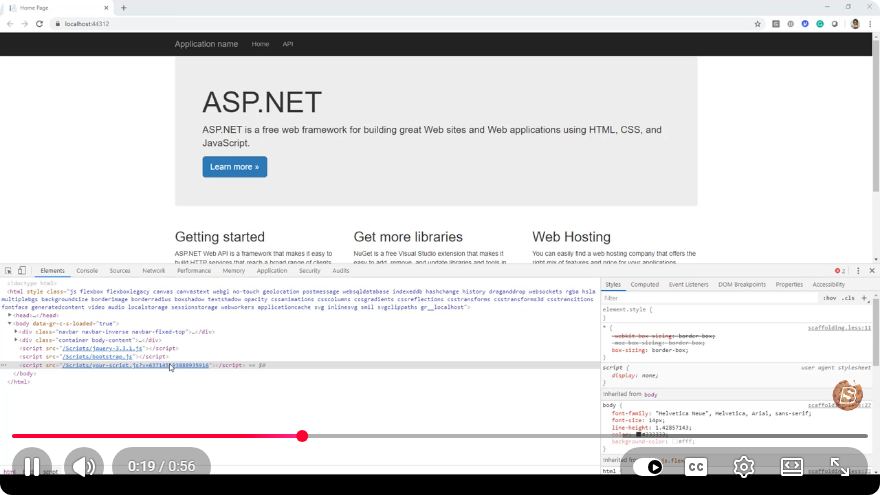The width and height of the screenshot is (880, 495).
Task: Switch to Console tab
Action: (87, 271)
